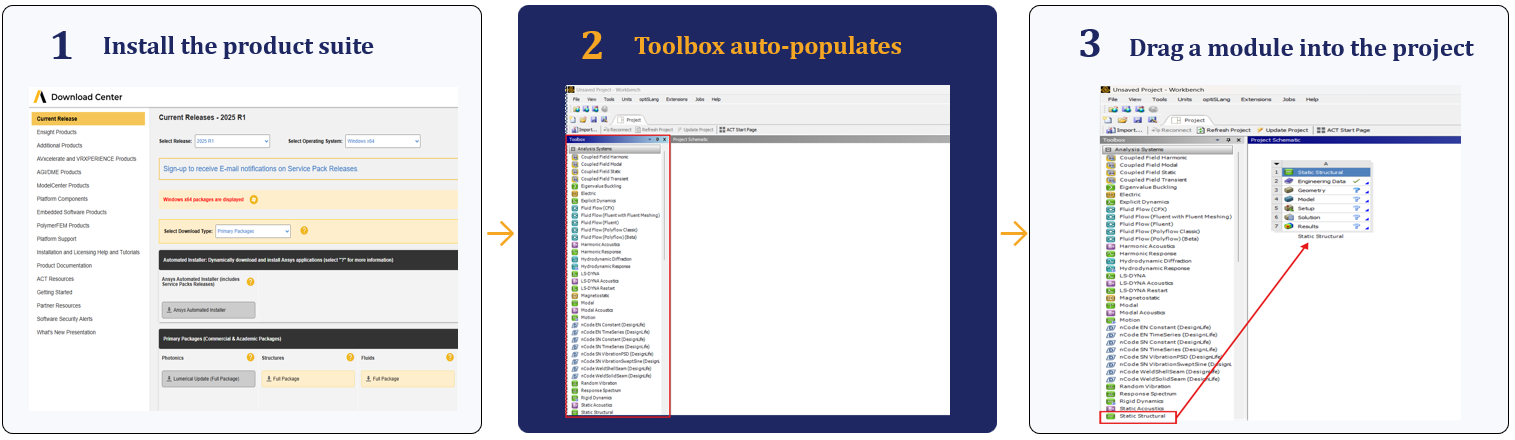Image resolution: width=1515 pixels, height=440 pixels.
Task: Click Refresh Project in step 3 Workbench toolbar
Action: pos(1224,130)
